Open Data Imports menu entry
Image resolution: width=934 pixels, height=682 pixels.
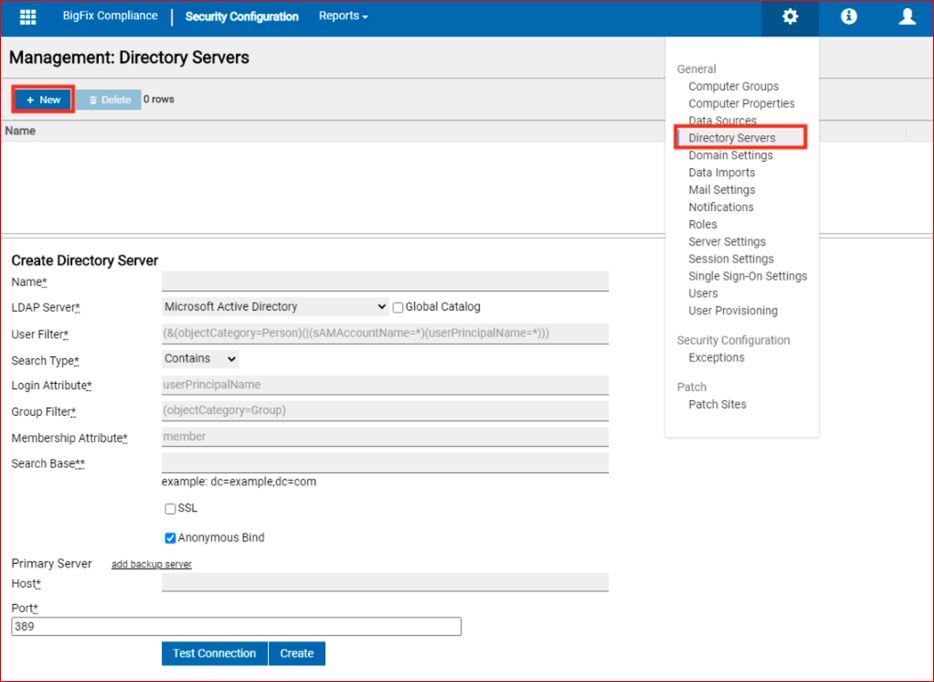[x=722, y=173]
